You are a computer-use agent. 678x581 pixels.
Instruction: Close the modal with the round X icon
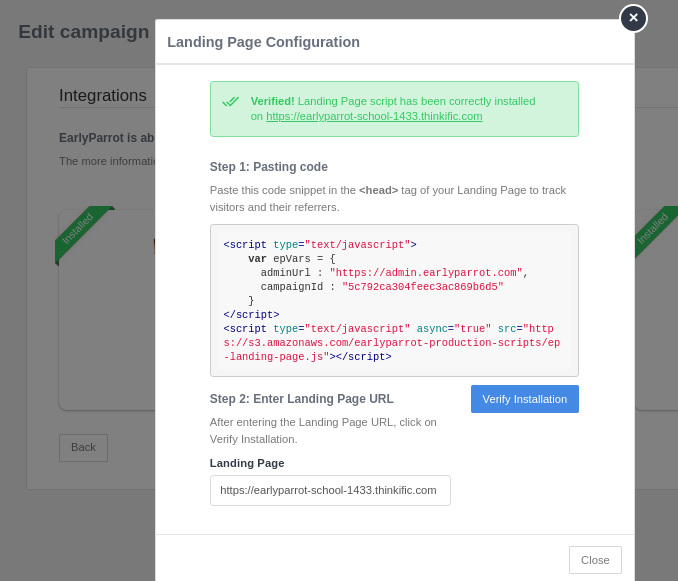[633, 18]
